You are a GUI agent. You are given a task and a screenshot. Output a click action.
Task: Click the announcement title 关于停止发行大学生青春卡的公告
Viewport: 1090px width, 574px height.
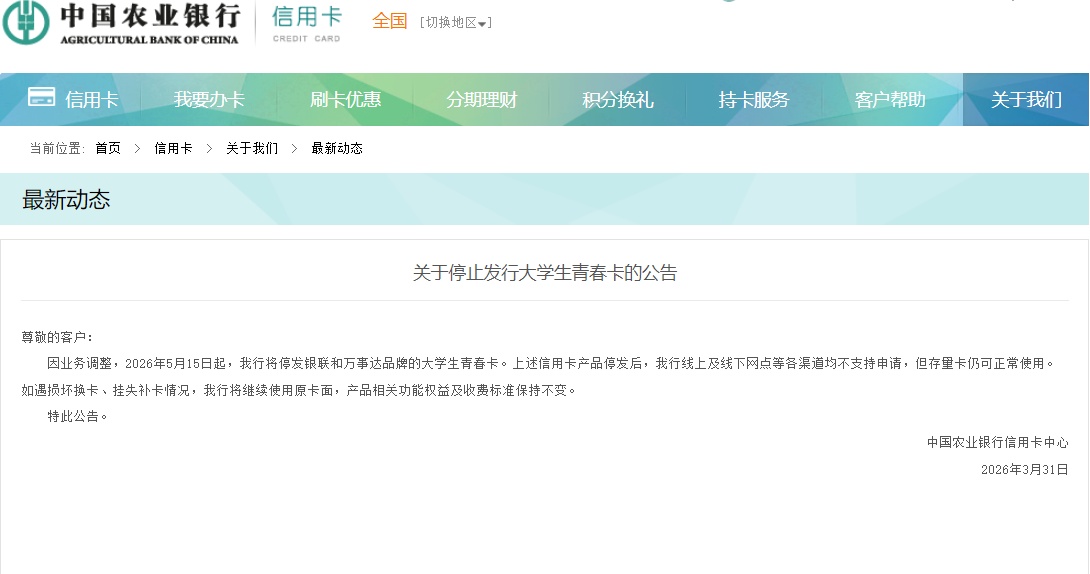coord(545,273)
